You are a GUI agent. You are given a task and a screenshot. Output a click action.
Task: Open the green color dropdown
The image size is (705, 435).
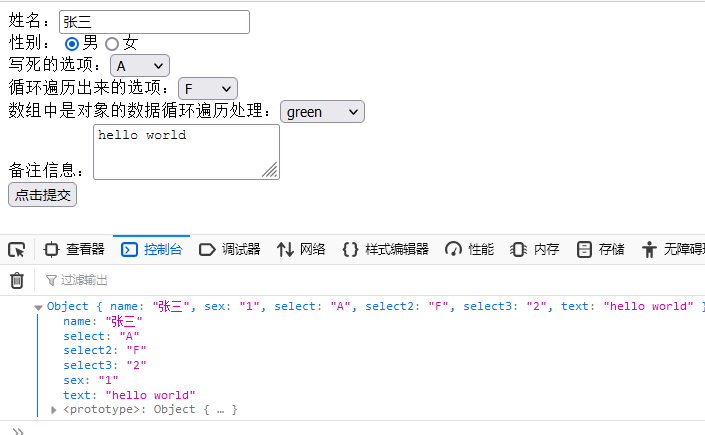[322, 112]
